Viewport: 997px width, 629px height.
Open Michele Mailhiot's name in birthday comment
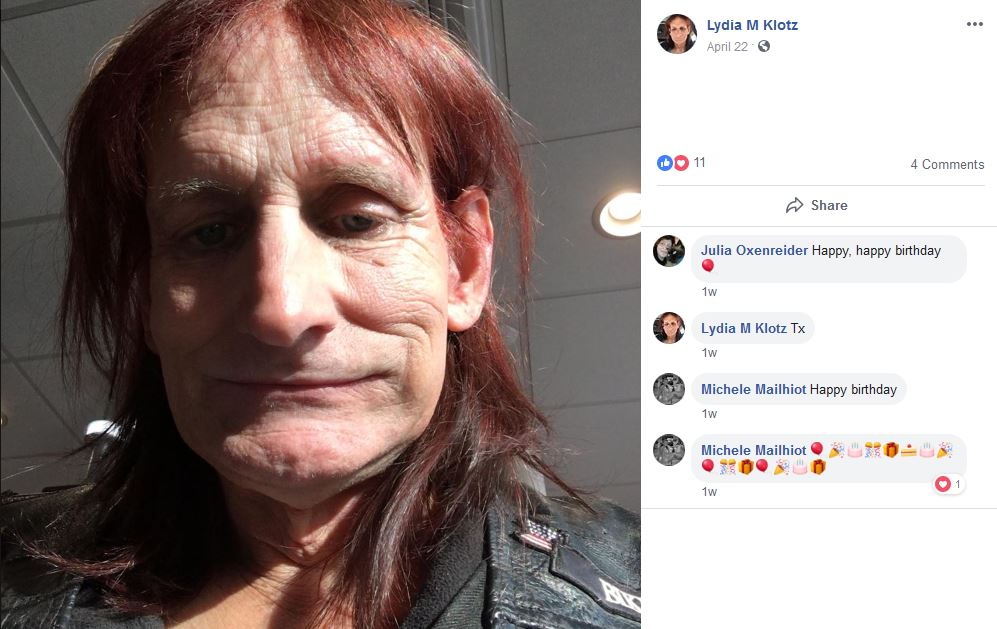pyautogui.click(x=753, y=389)
